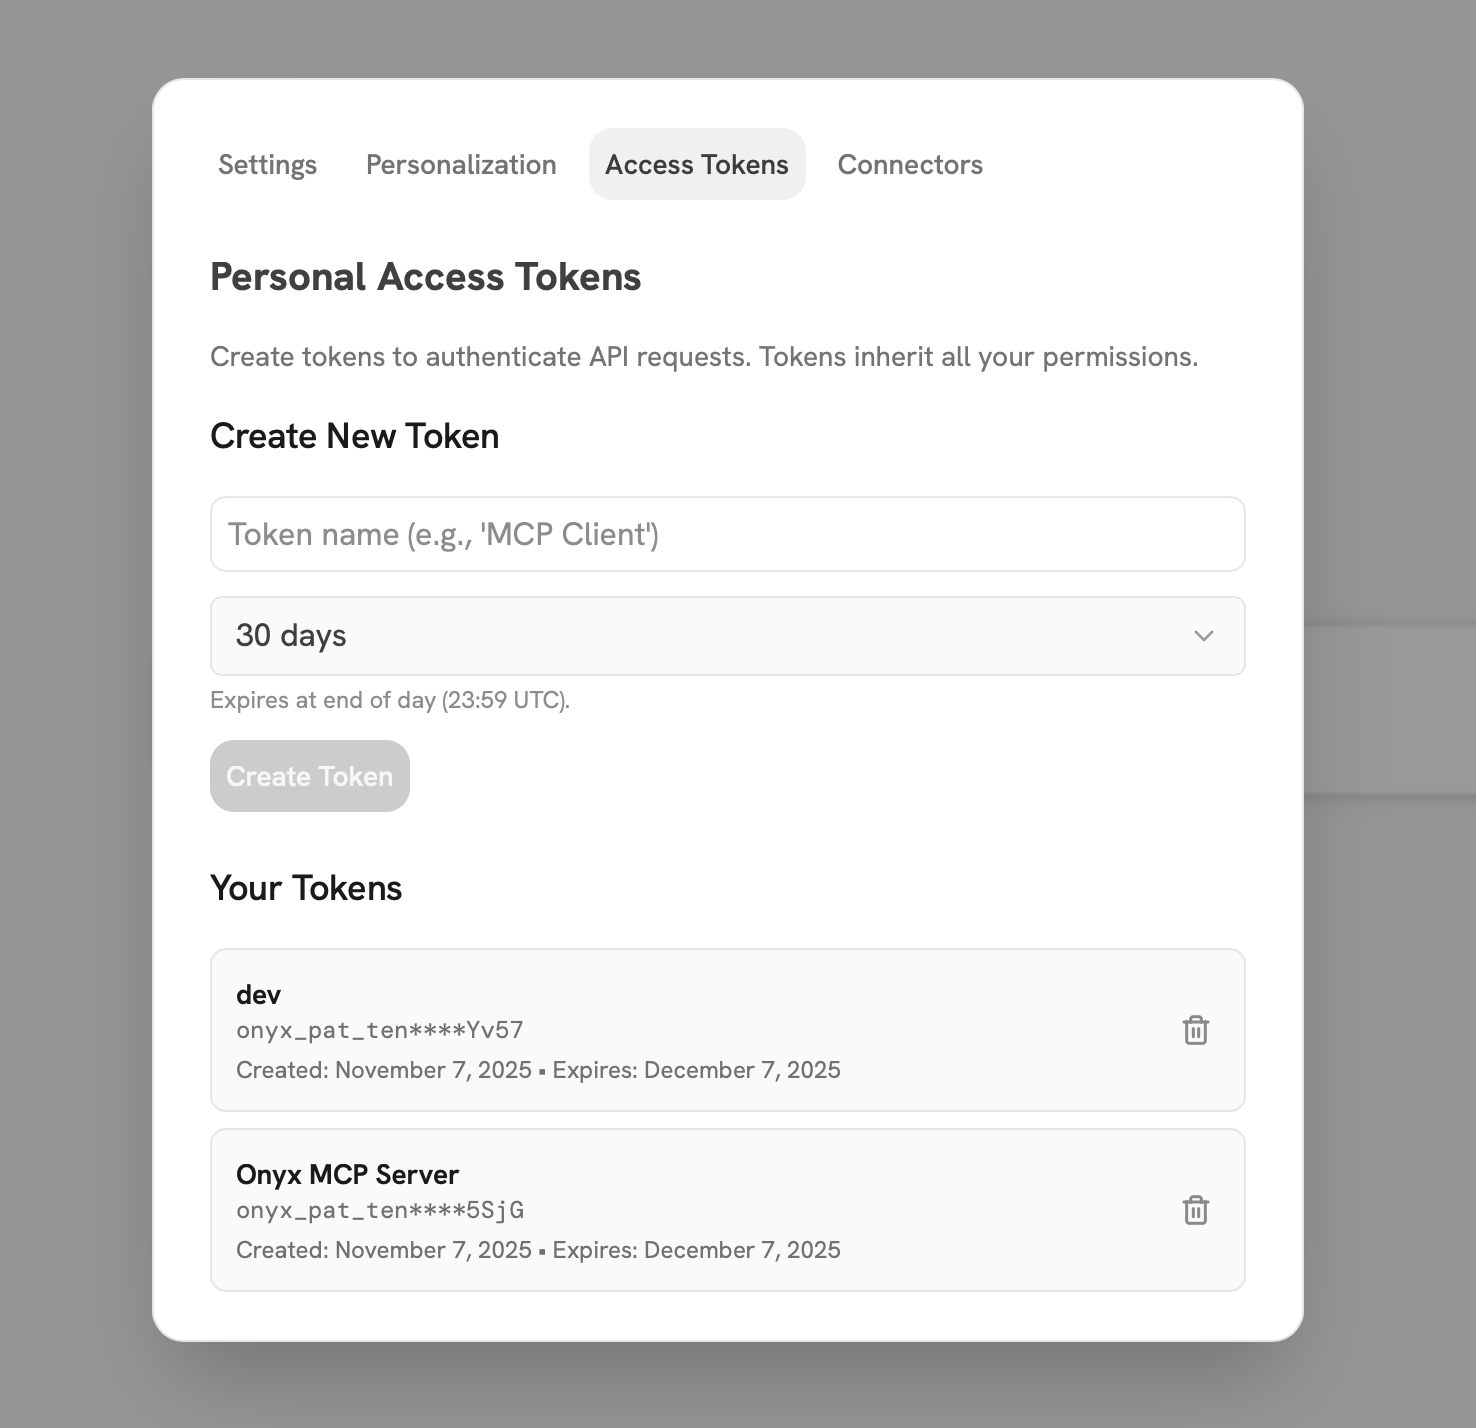
Task: Click the trash icon beside dev token
Action: point(1196,1030)
